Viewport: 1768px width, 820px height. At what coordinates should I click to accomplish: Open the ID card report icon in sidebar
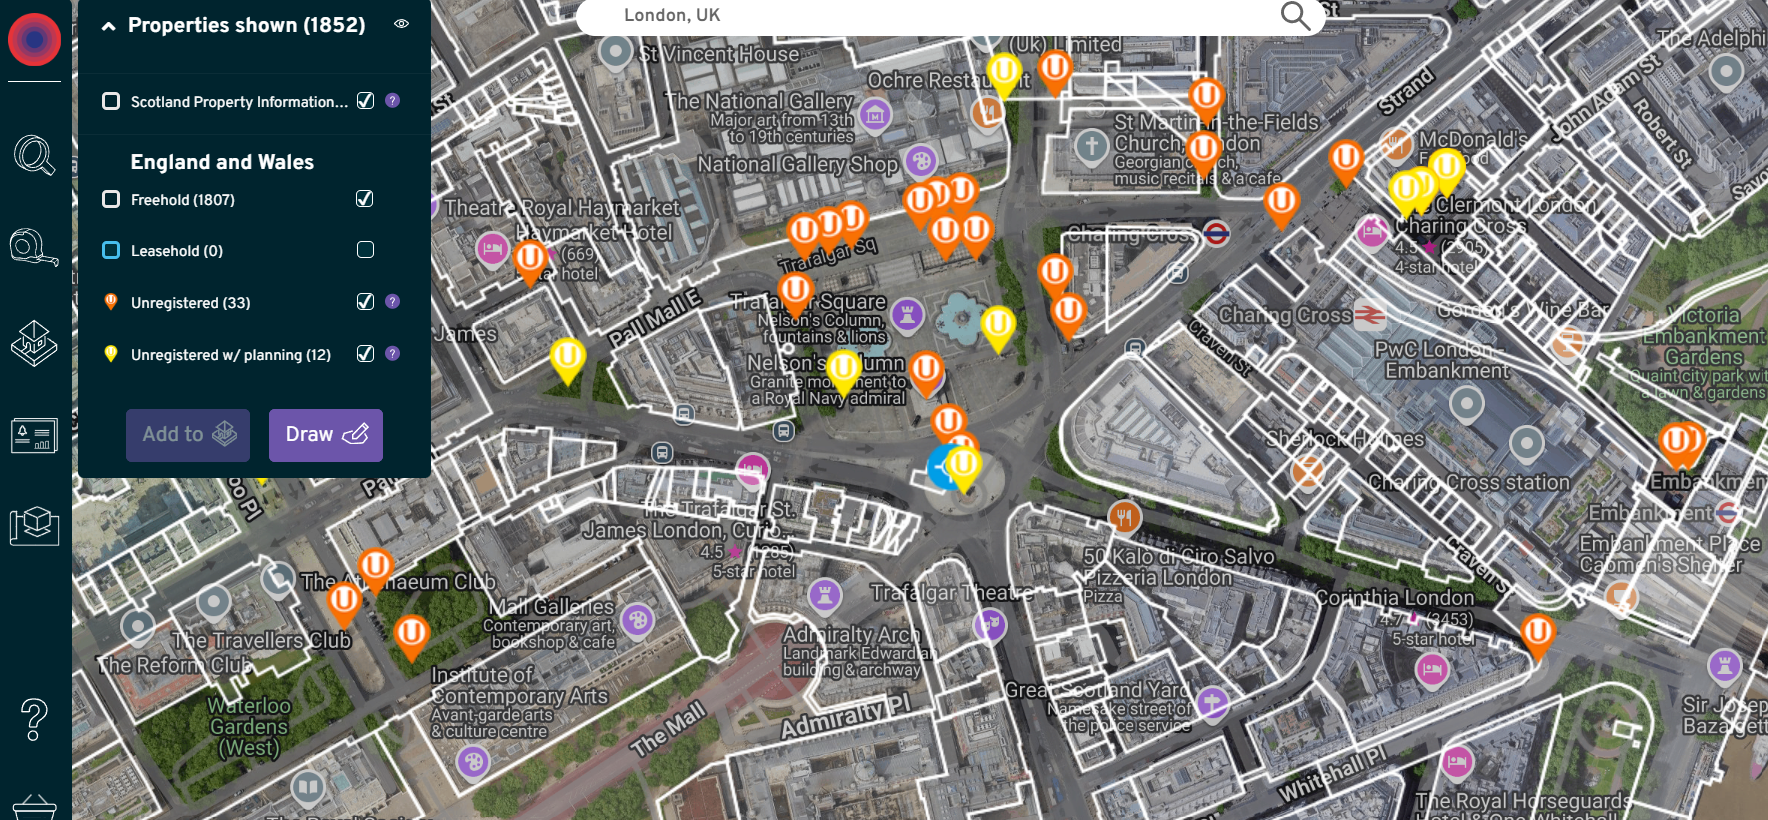click(34, 436)
